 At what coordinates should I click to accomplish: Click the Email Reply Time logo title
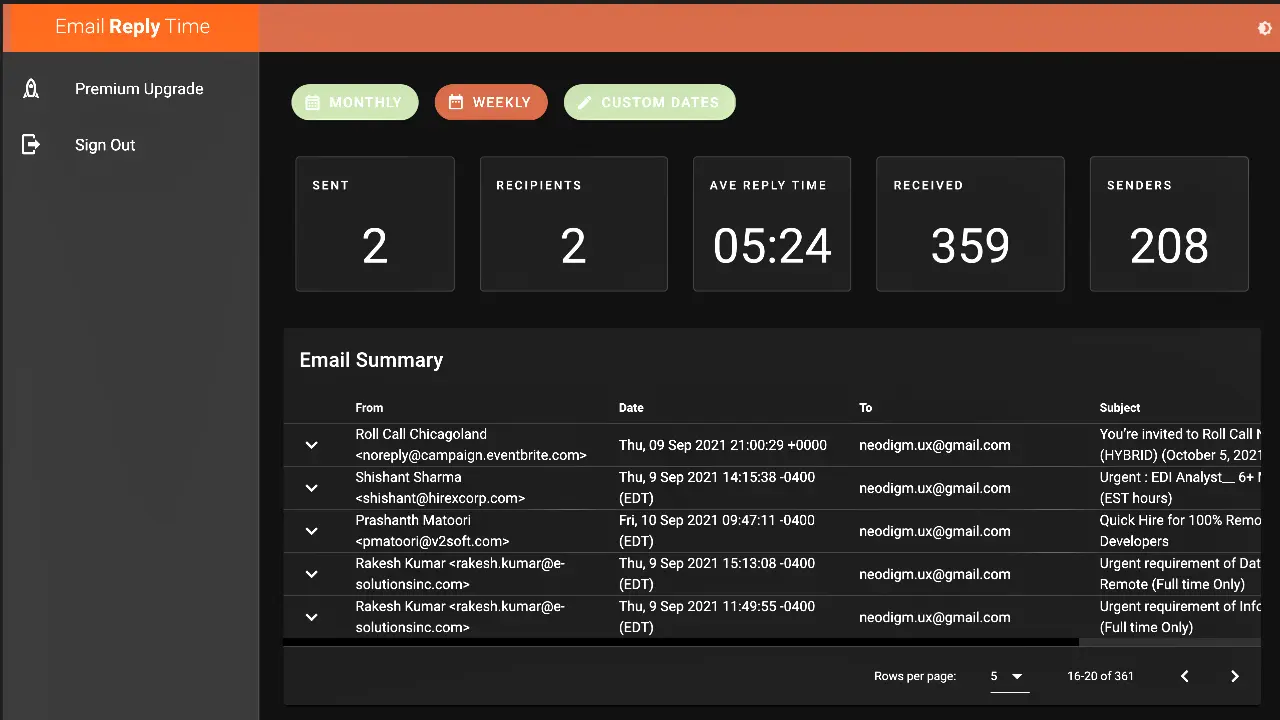click(132, 27)
